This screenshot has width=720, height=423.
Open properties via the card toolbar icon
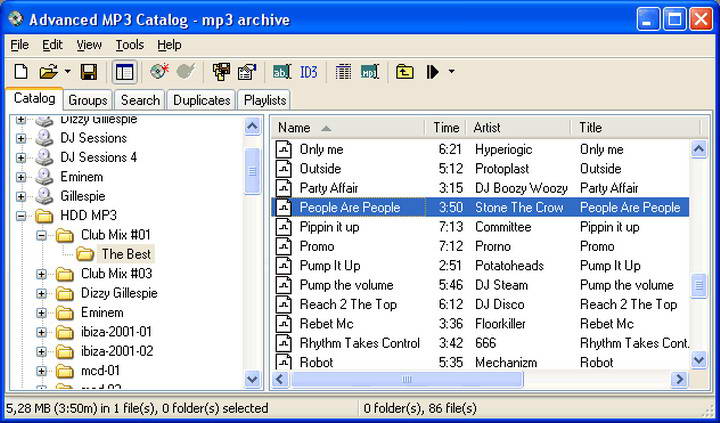point(247,72)
